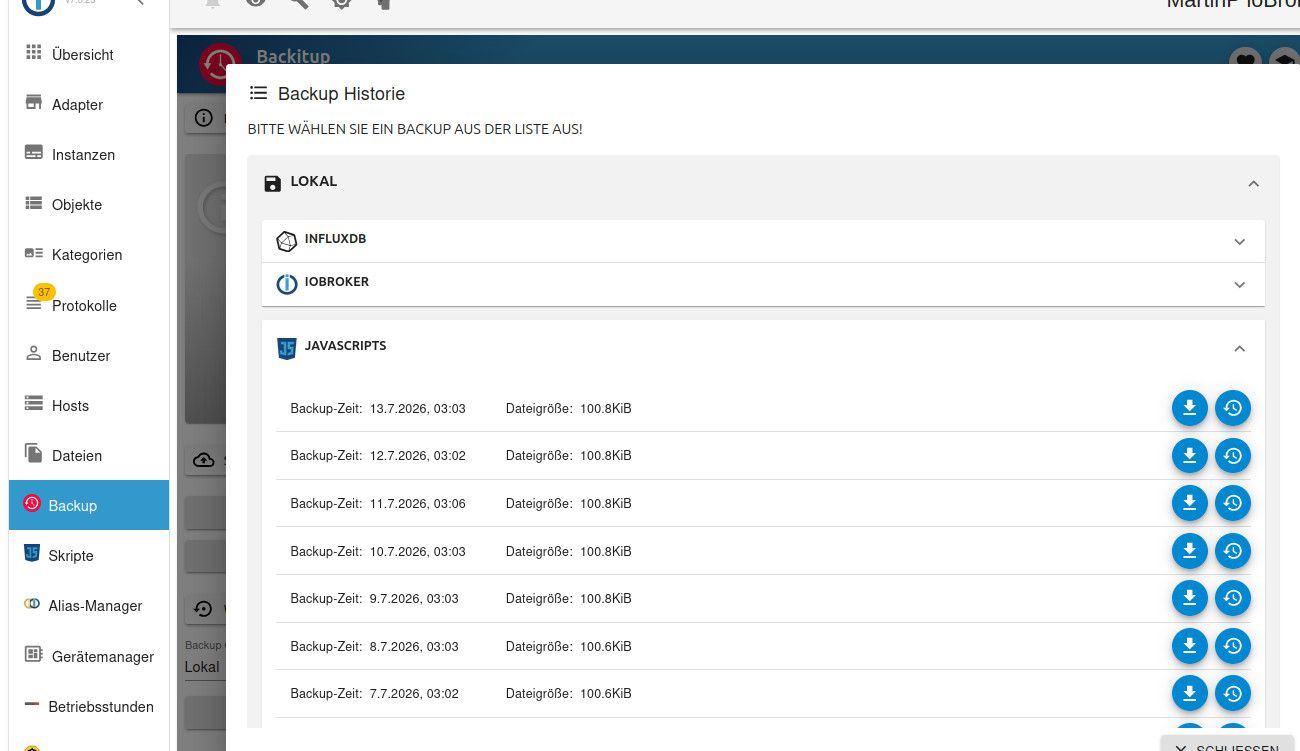Restore the 12.7.2026 backup
The width and height of the screenshot is (1300, 751).
coord(1232,455)
